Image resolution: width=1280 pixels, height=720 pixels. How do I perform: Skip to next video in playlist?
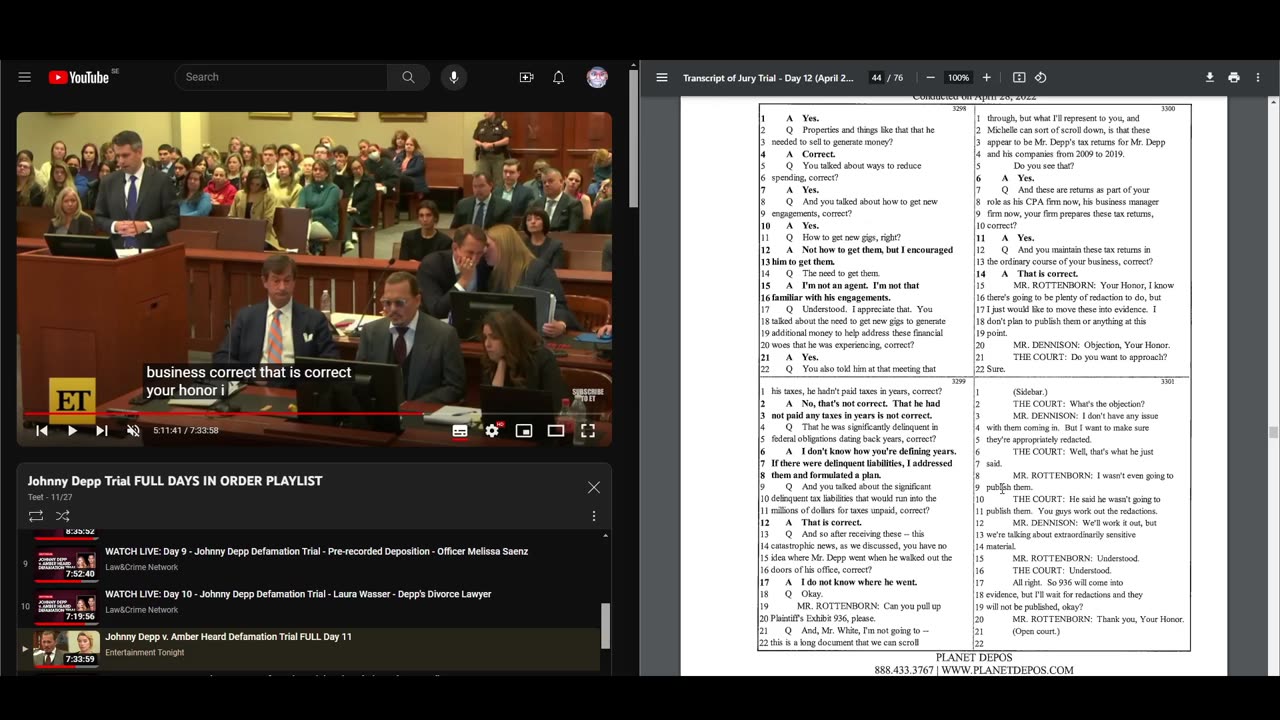coord(102,430)
